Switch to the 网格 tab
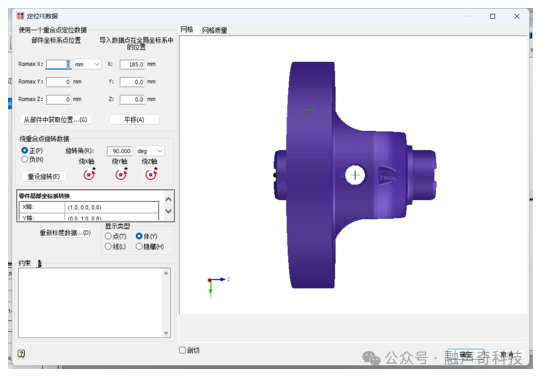 coord(187,29)
